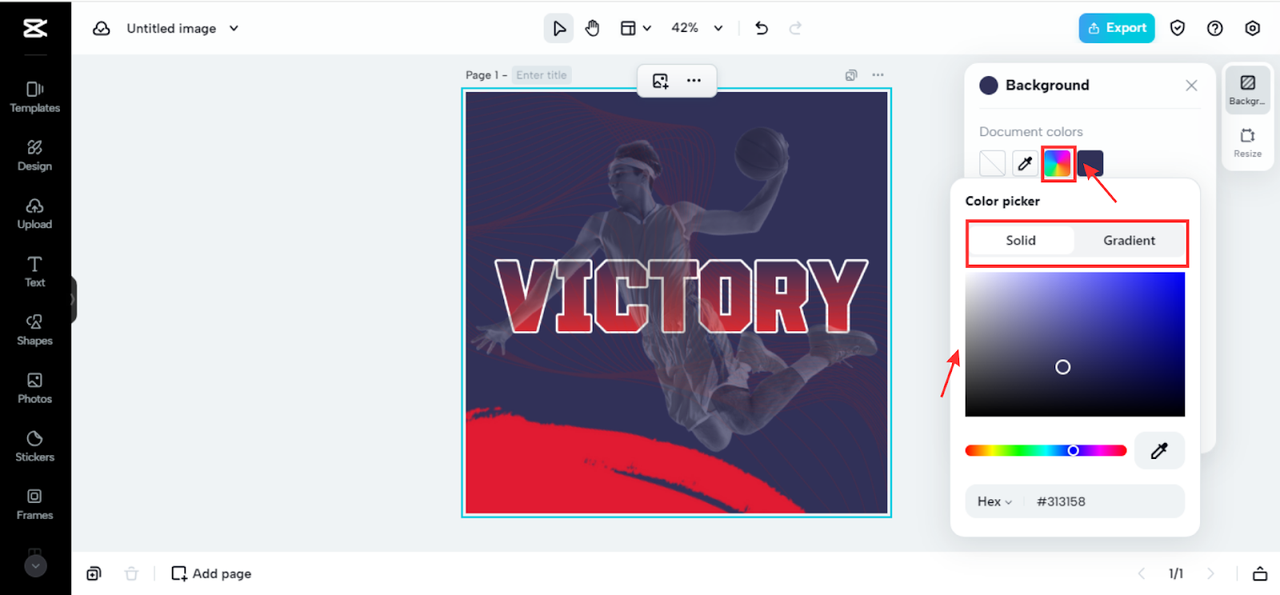Screen dimensions: 1280x595
Task: Open more options above canvas
Action: (694, 81)
